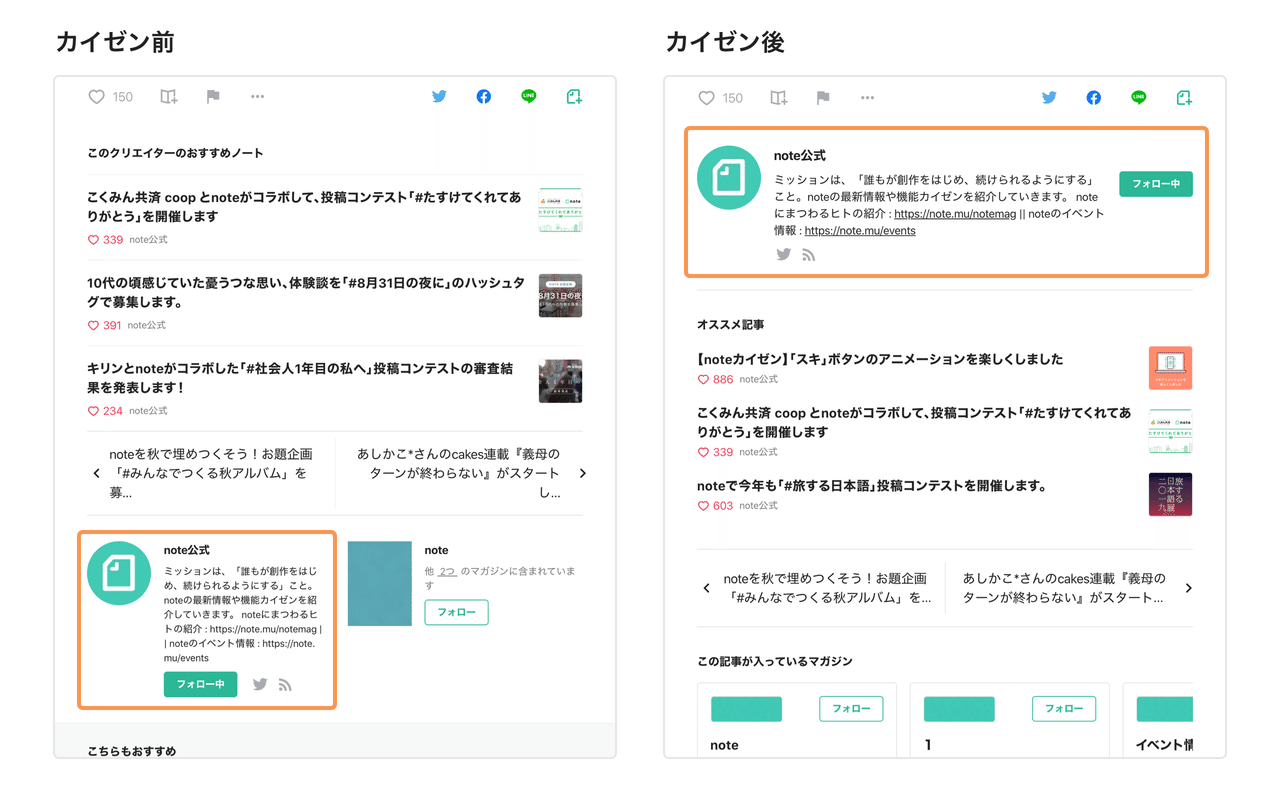1280x812 pixels.
Task: Click the heart like icon in the カイゼン前 panel
Action: 96,97
